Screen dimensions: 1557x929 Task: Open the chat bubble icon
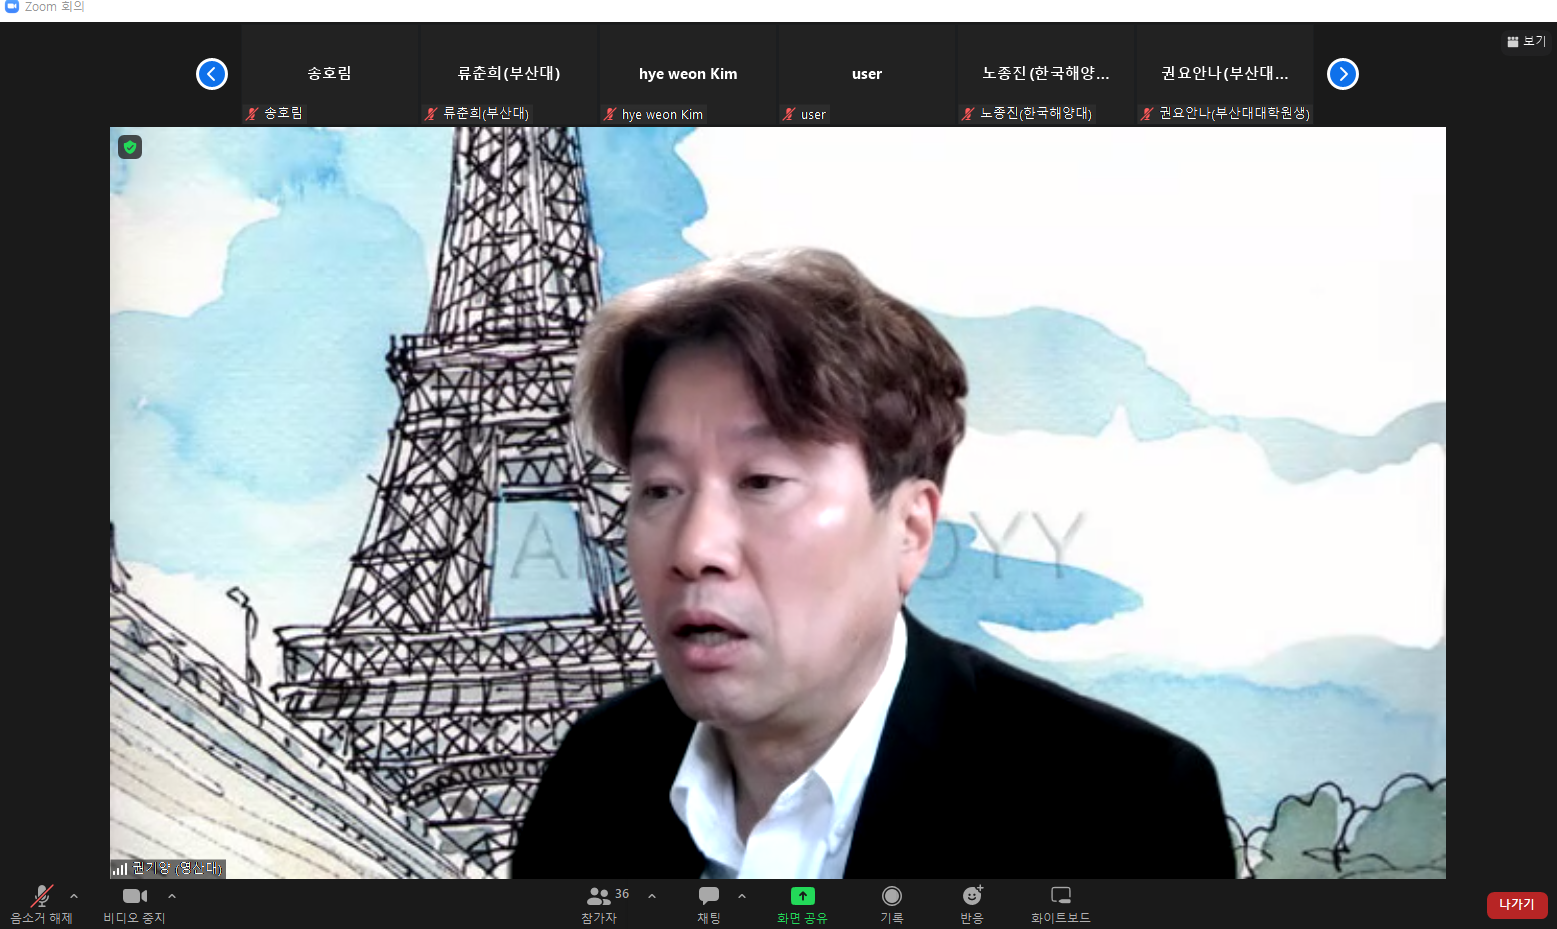pos(708,896)
